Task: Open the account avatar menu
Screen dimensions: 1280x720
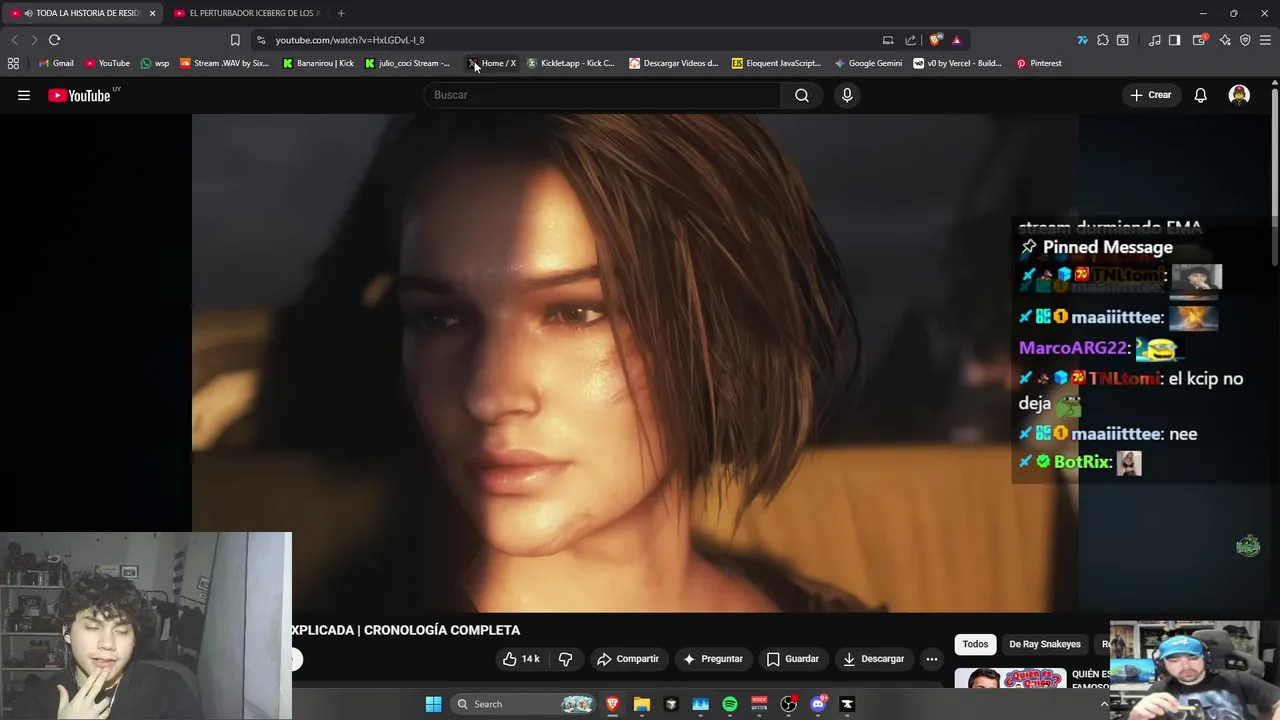Action: click(1239, 95)
